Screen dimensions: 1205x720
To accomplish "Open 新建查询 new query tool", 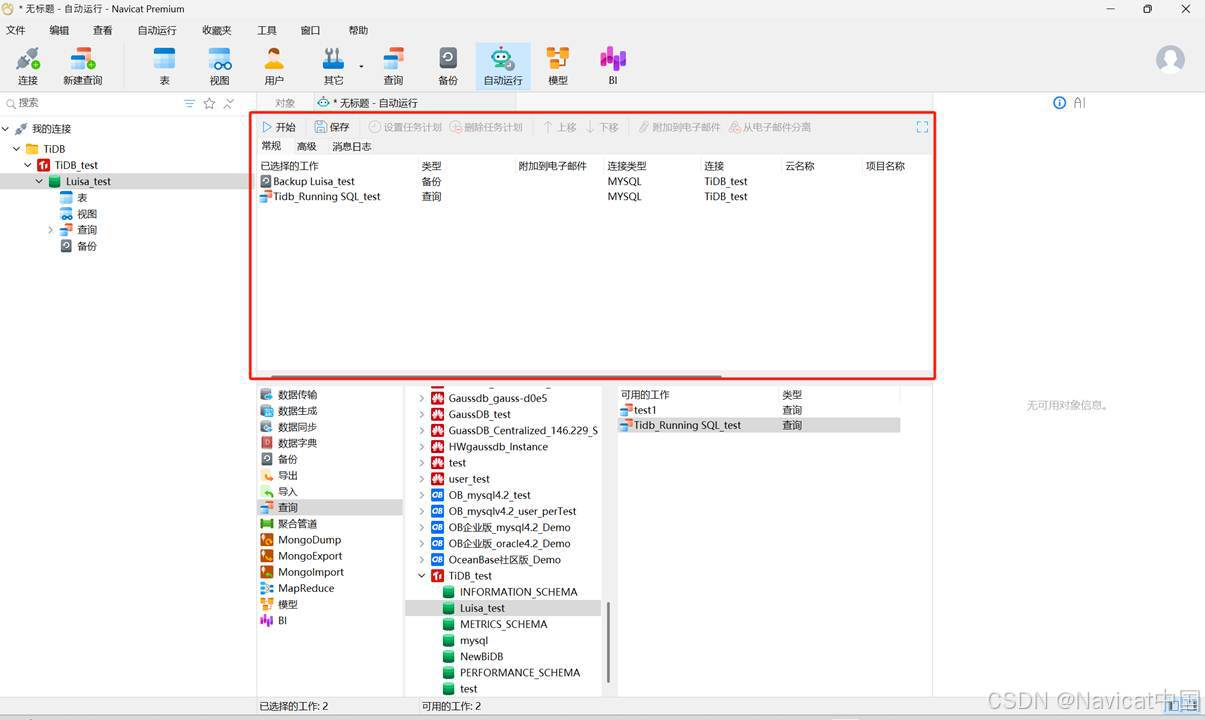I will click(x=82, y=65).
